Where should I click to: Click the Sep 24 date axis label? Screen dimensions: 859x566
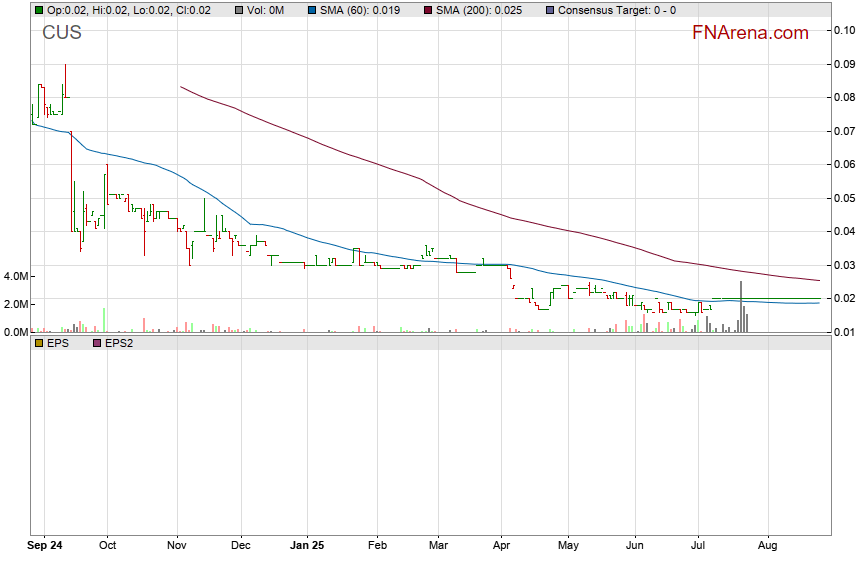point(44,546)
